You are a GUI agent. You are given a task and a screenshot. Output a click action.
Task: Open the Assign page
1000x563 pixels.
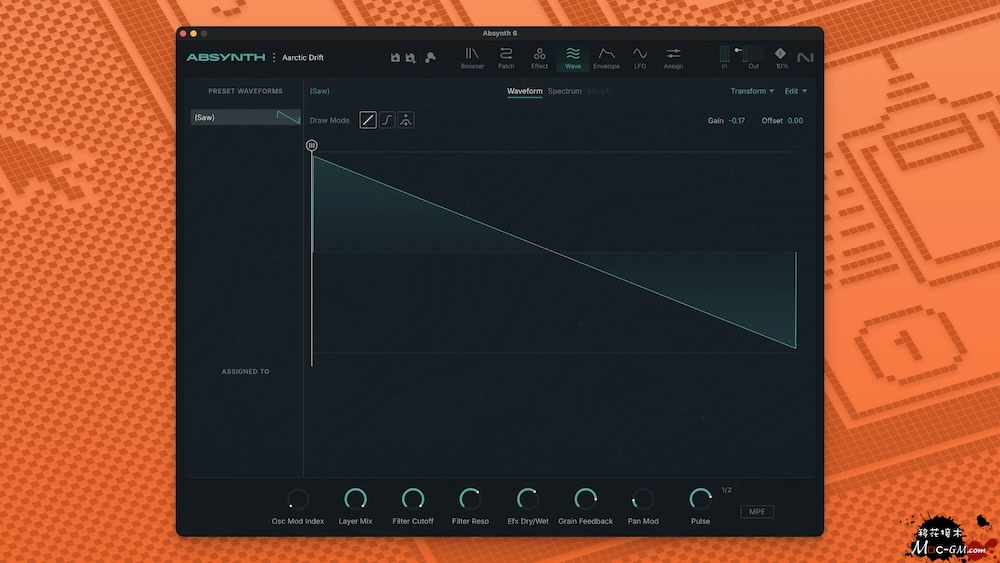[673, 58]
